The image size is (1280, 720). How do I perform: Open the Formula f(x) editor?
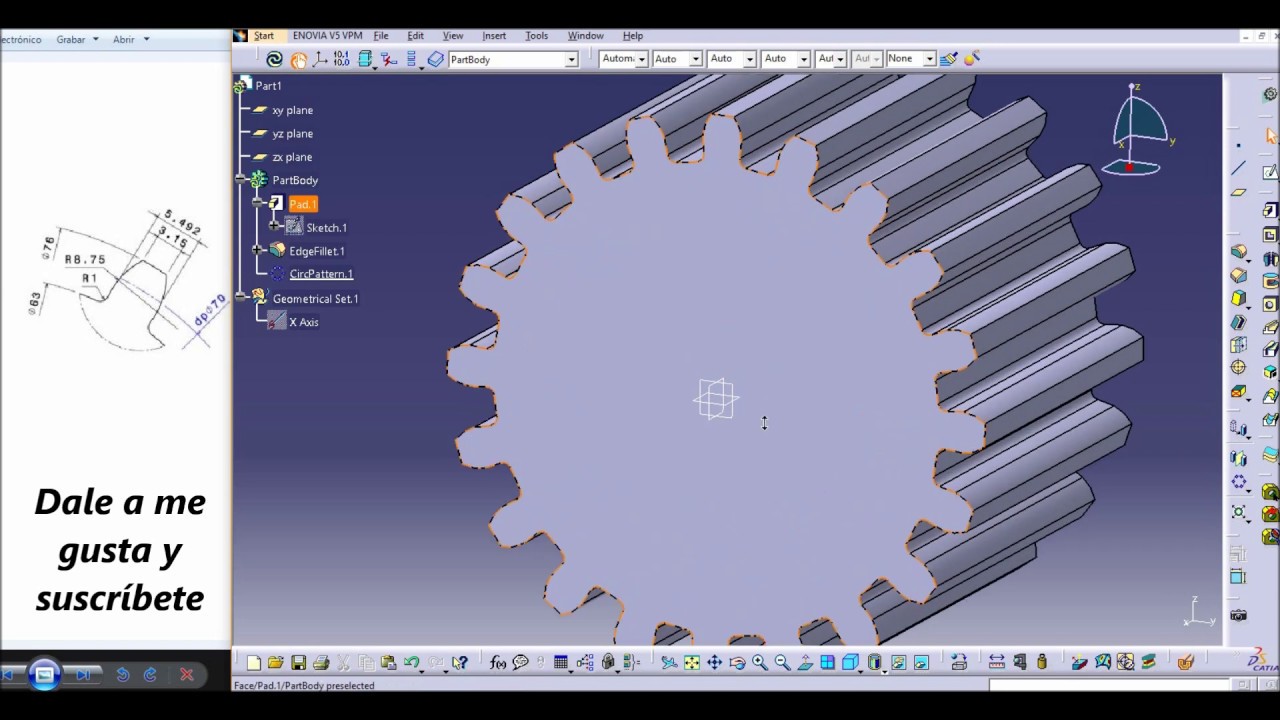click(498, 662)
